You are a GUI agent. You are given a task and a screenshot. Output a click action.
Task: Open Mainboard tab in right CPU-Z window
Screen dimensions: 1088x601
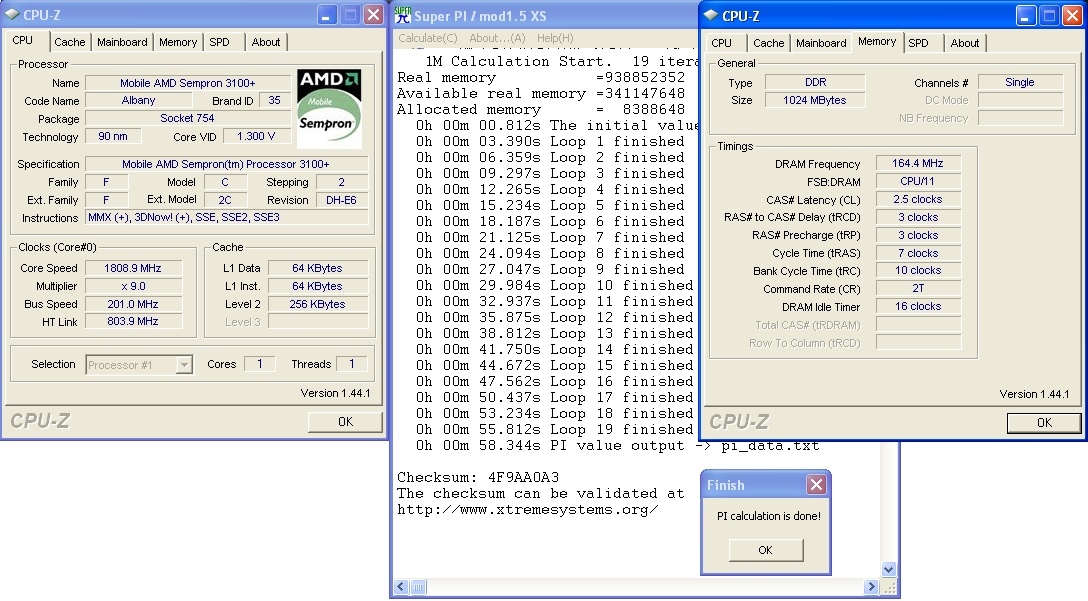point(822,43)
